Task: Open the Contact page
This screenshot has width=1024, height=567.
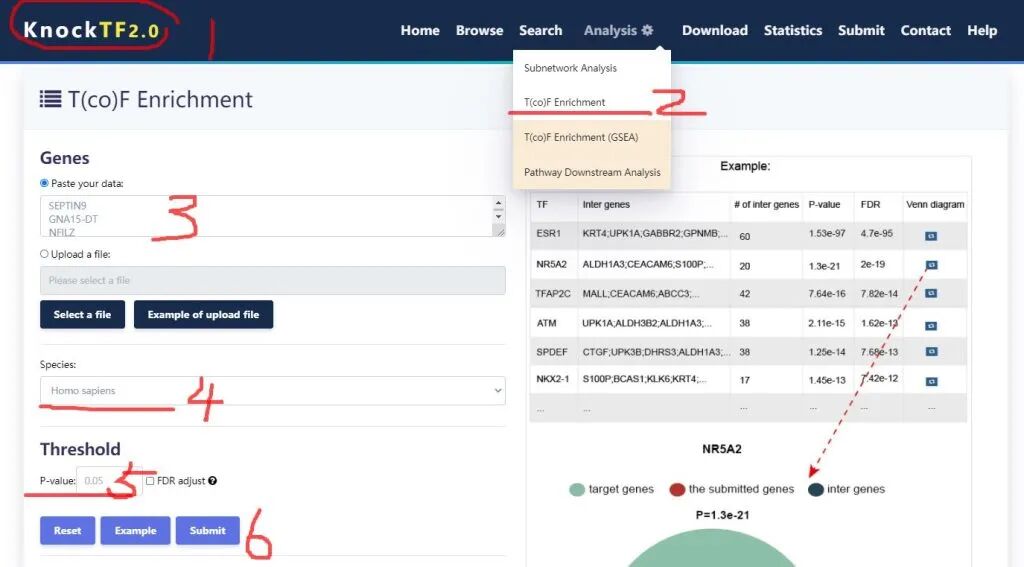Action: pos(925,30)
